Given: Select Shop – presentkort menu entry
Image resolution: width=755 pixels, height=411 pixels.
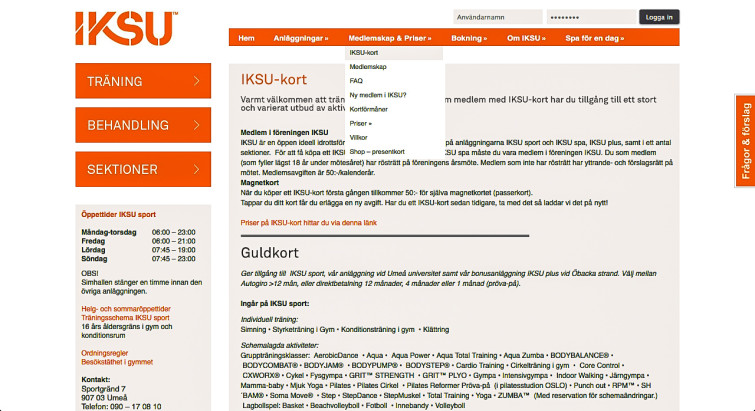Looking at the screenshot, I should click(394, 152).
